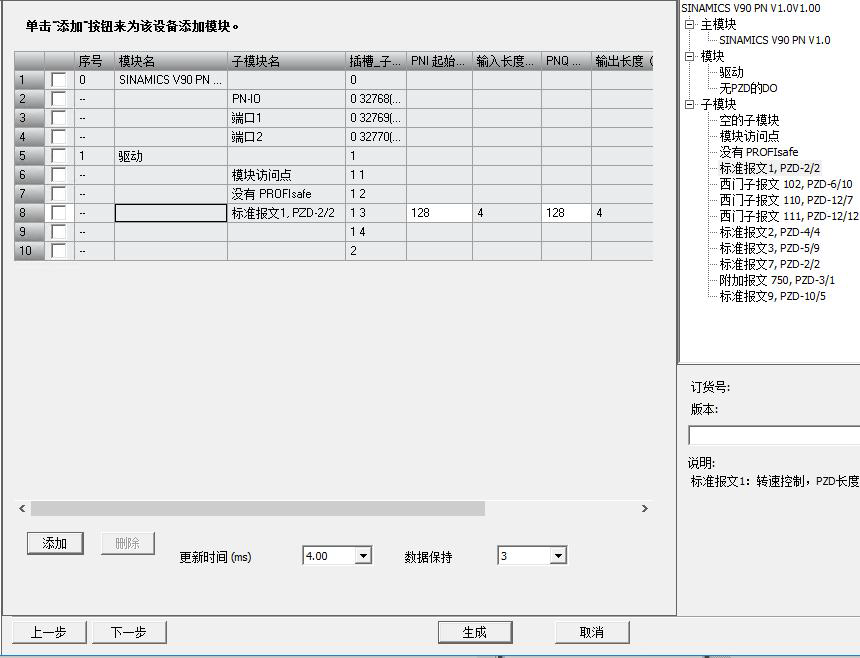Viewport: 860px width, 658px height.
Task: Click the 标准报文1, PZD-2/2 submodule cell
Action: (286, 213)
